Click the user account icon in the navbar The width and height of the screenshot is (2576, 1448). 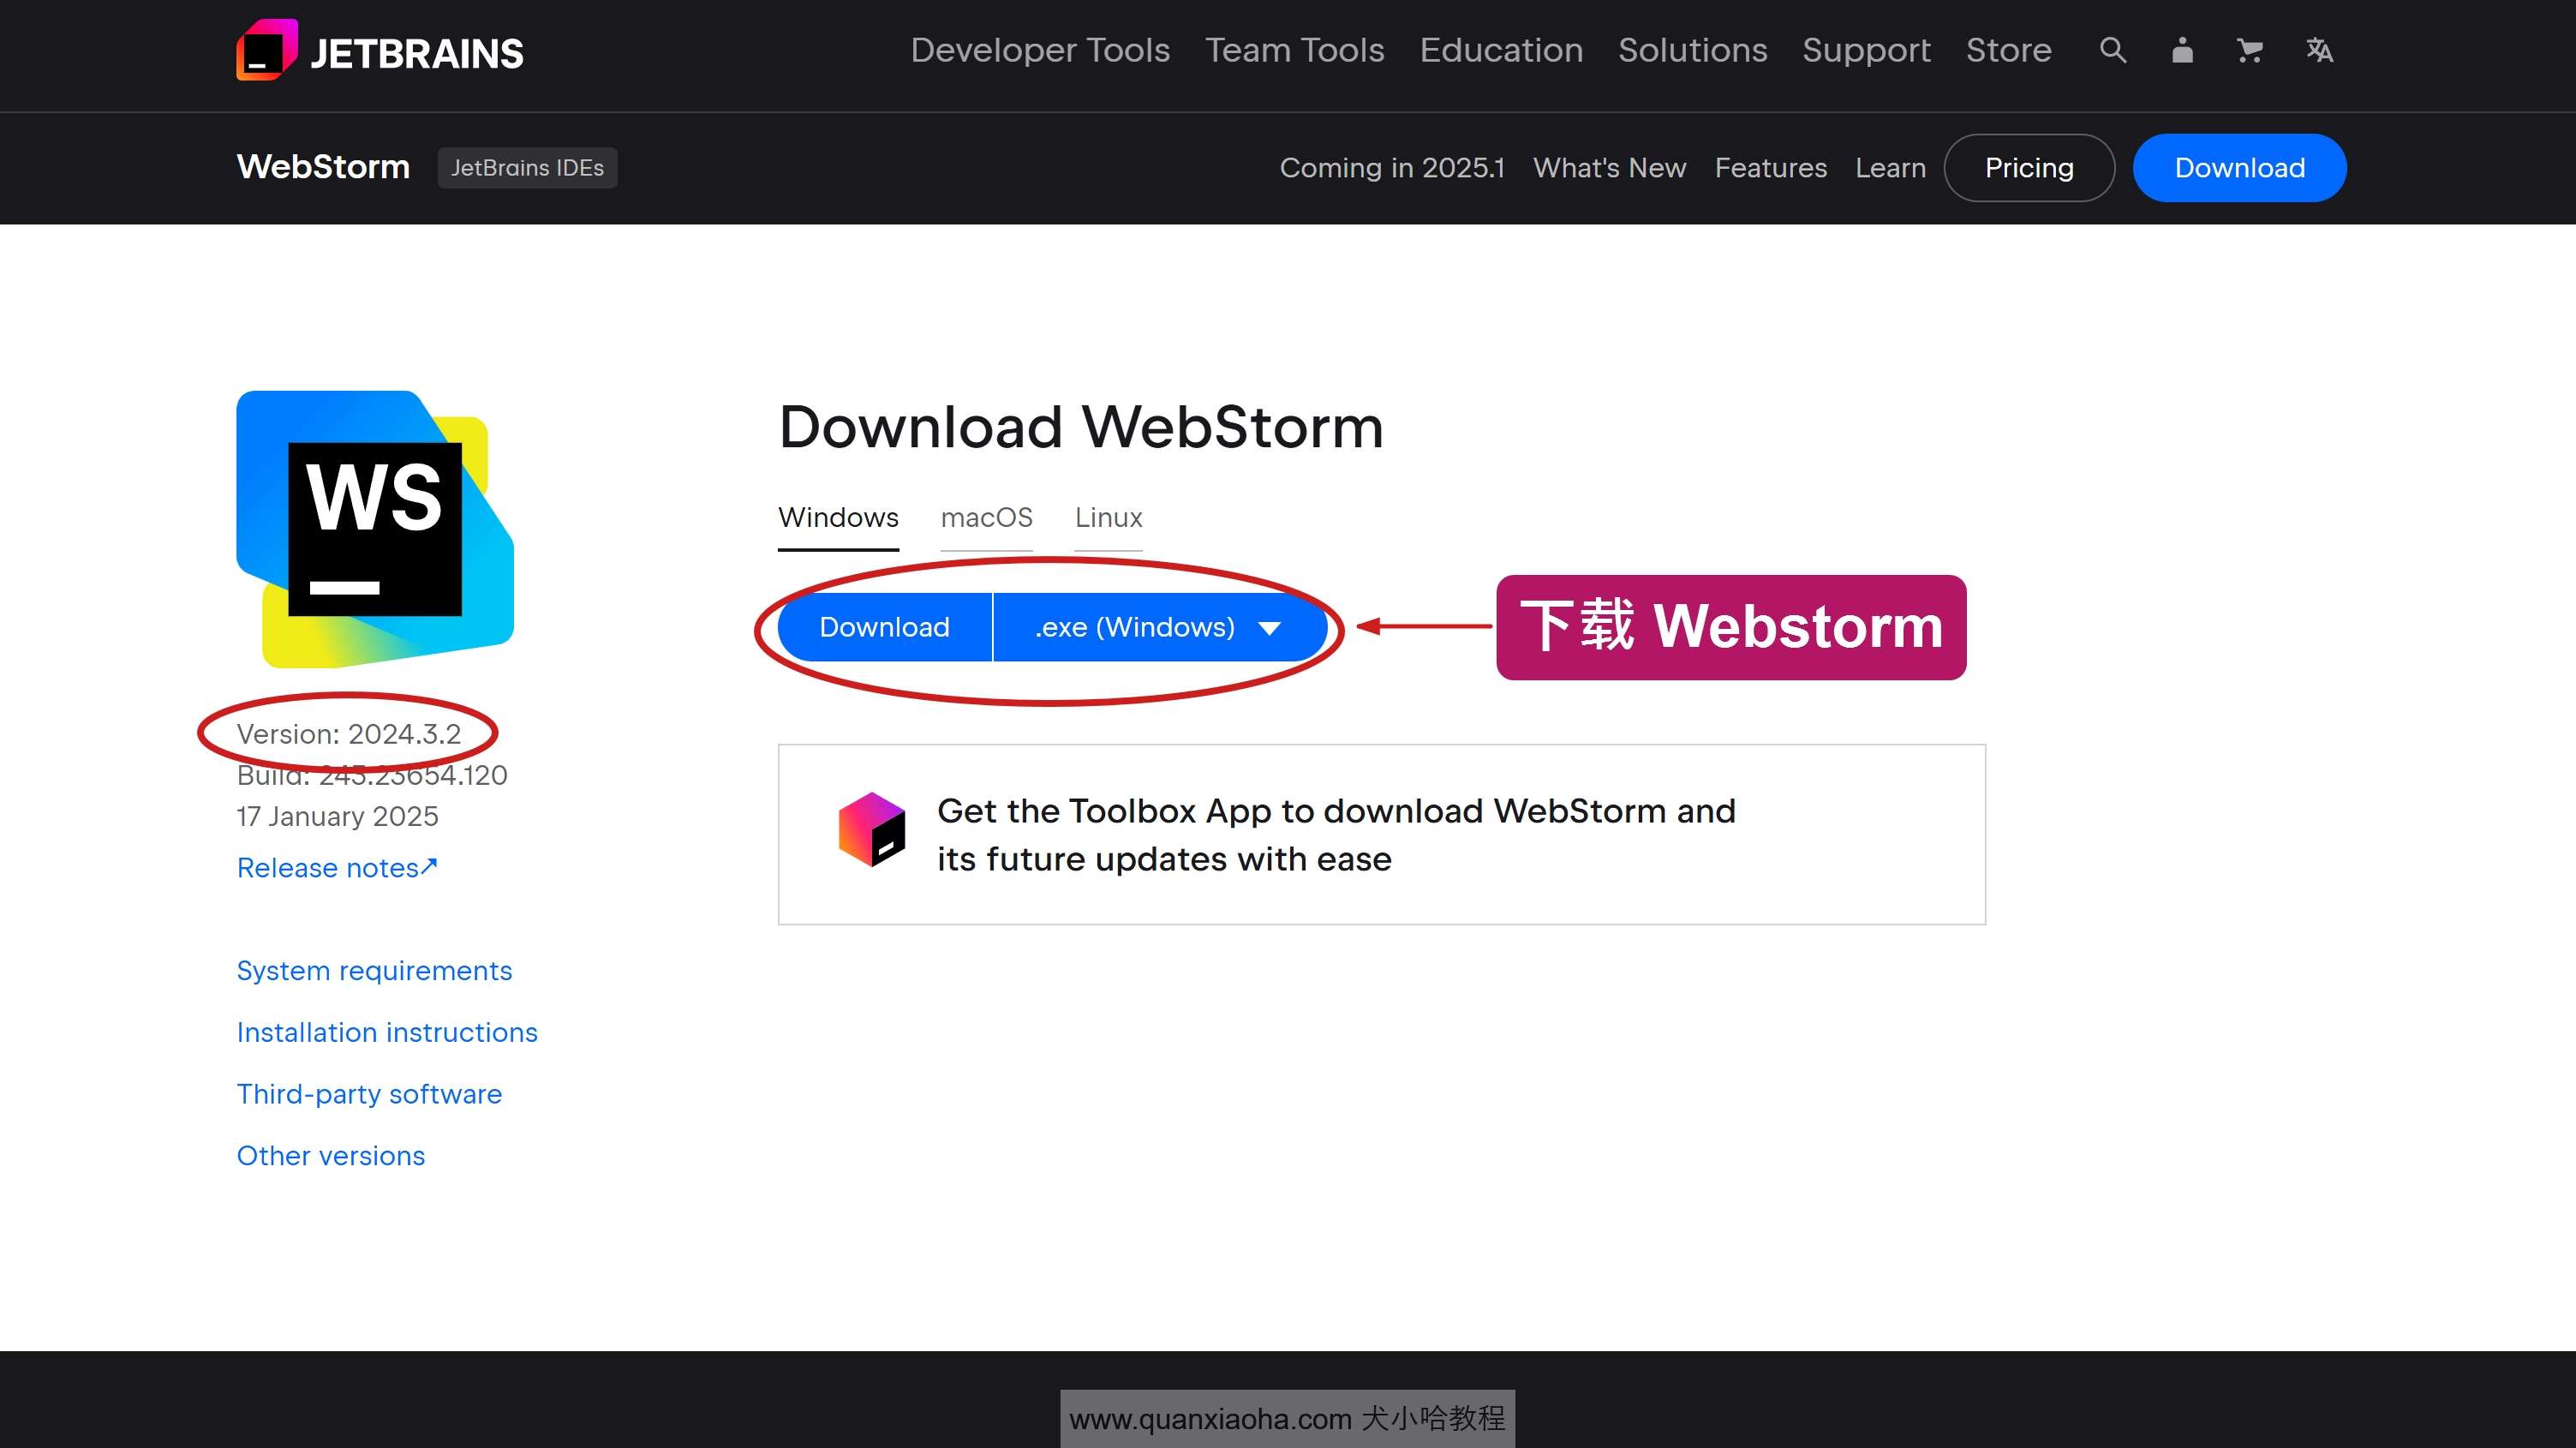(x=2181, y=50)
